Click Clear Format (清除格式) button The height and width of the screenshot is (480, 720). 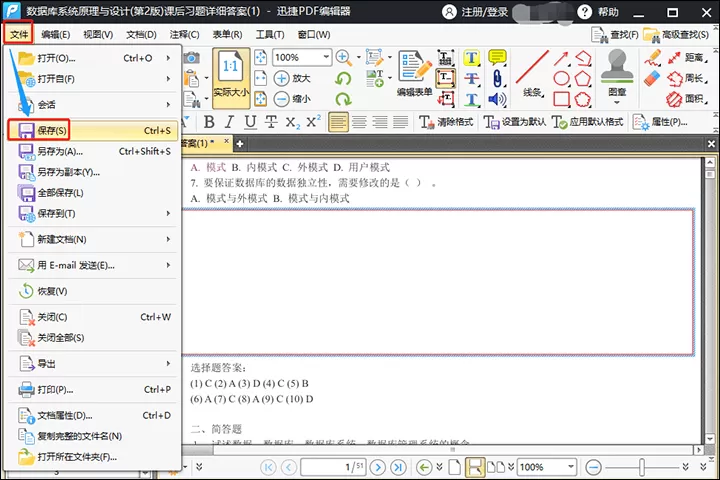(x=446, y=122)
